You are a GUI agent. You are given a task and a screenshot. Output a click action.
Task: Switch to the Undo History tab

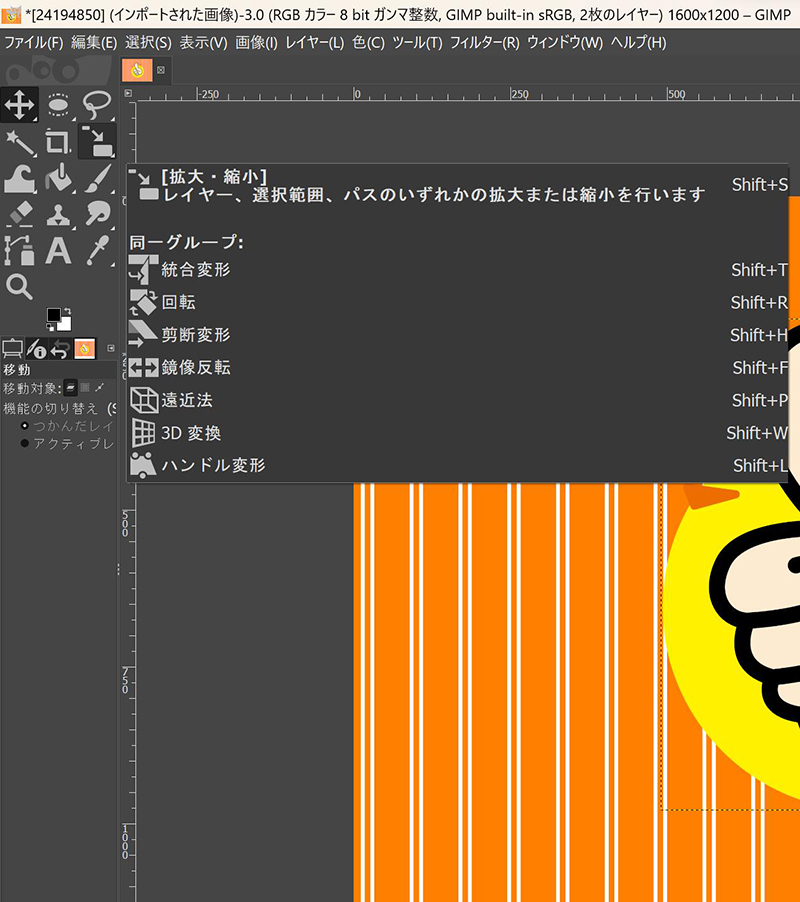pyautogui.click(x=60, y=348)
